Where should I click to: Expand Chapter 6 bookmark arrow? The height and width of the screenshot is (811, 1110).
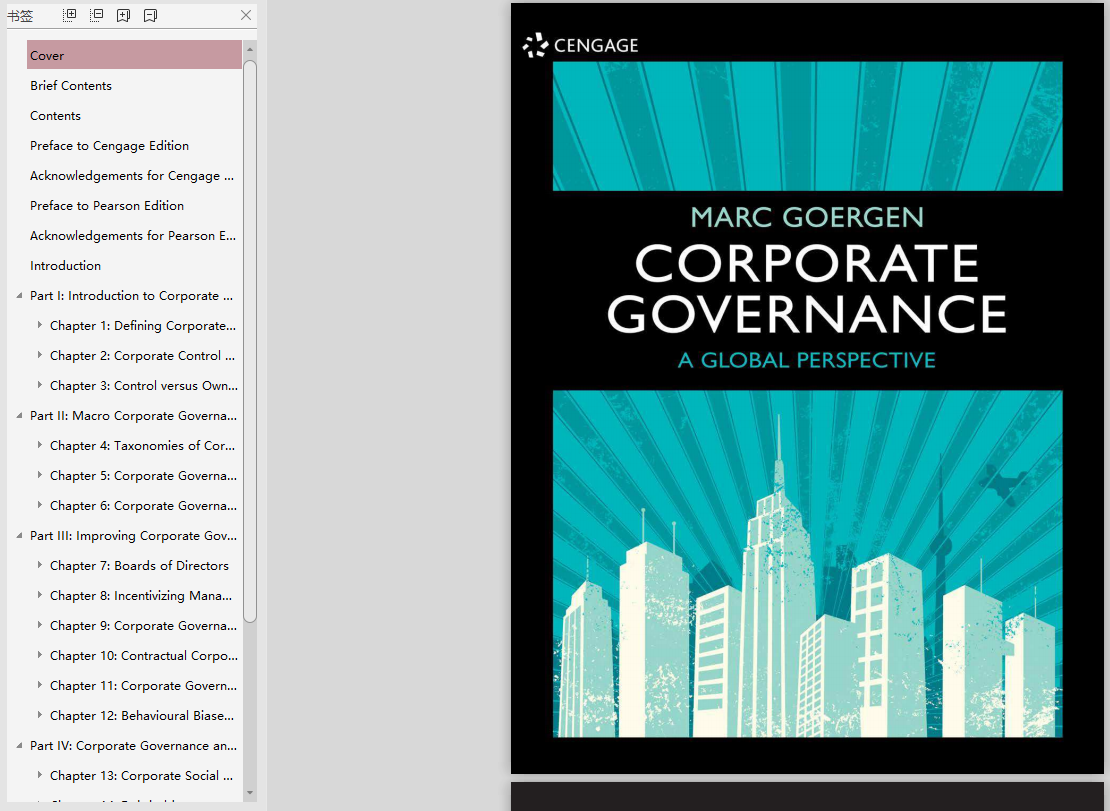[x=40, y=505]
